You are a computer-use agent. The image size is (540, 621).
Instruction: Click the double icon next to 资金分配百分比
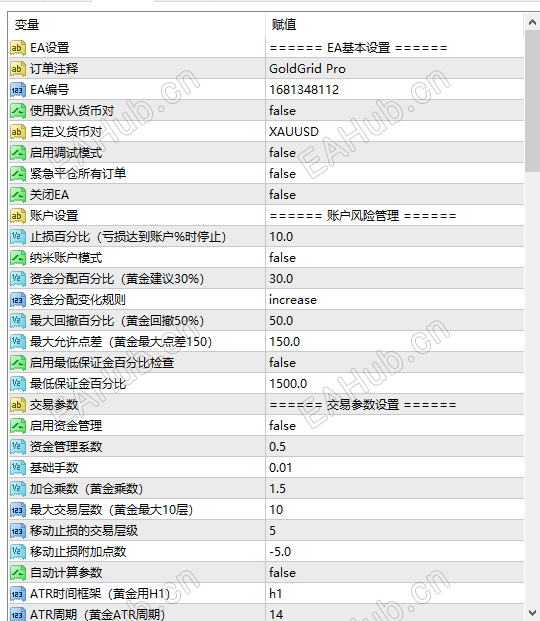(17, 279)
